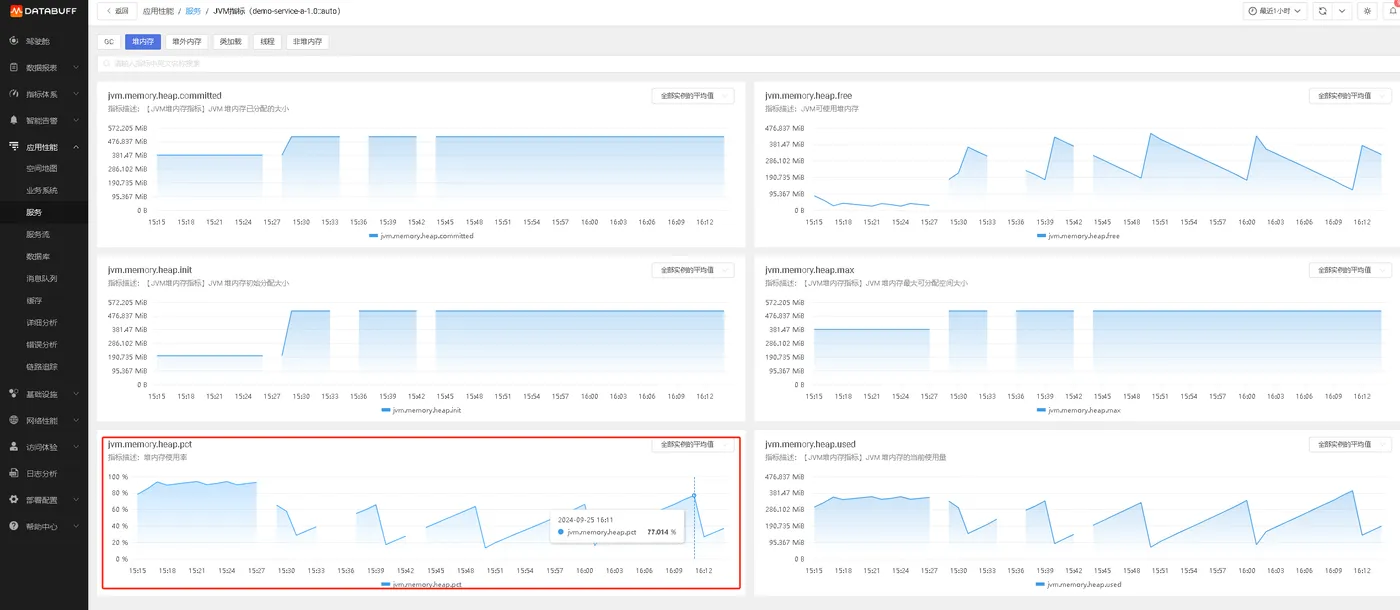Open the notification bell icon

[x=1391, y=11]
